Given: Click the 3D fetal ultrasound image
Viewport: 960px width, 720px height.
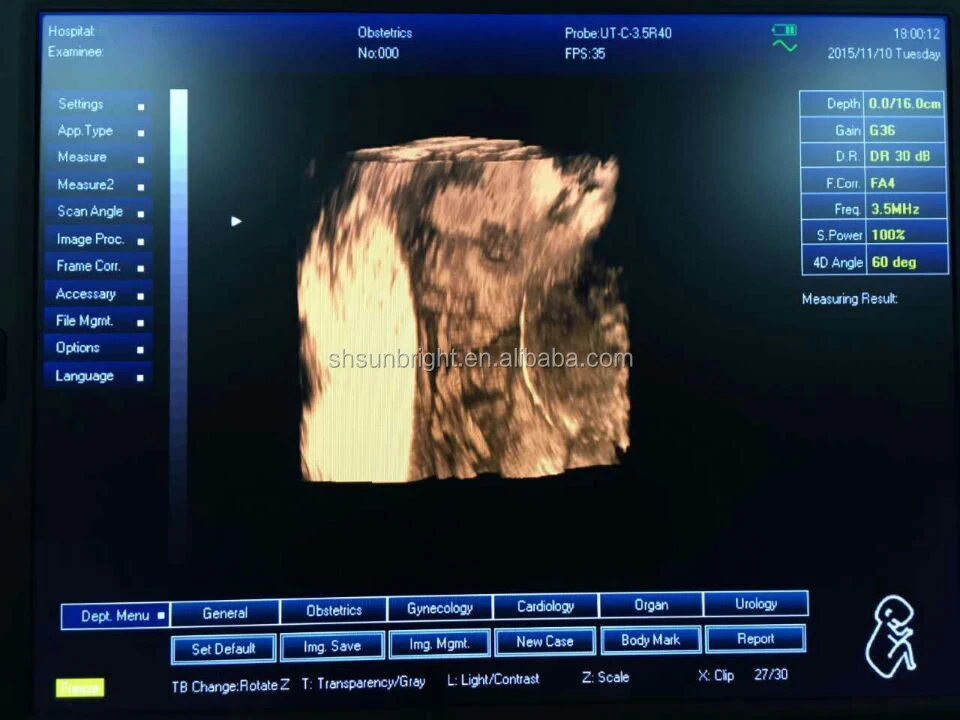Looking at the screenshot, I should pyautogui.click(x=463, y=310).
